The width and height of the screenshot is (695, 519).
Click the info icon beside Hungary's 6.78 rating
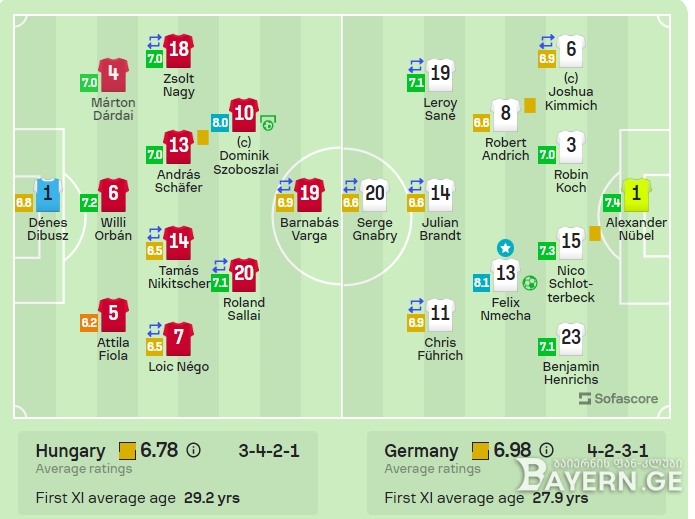pos(193,450)
